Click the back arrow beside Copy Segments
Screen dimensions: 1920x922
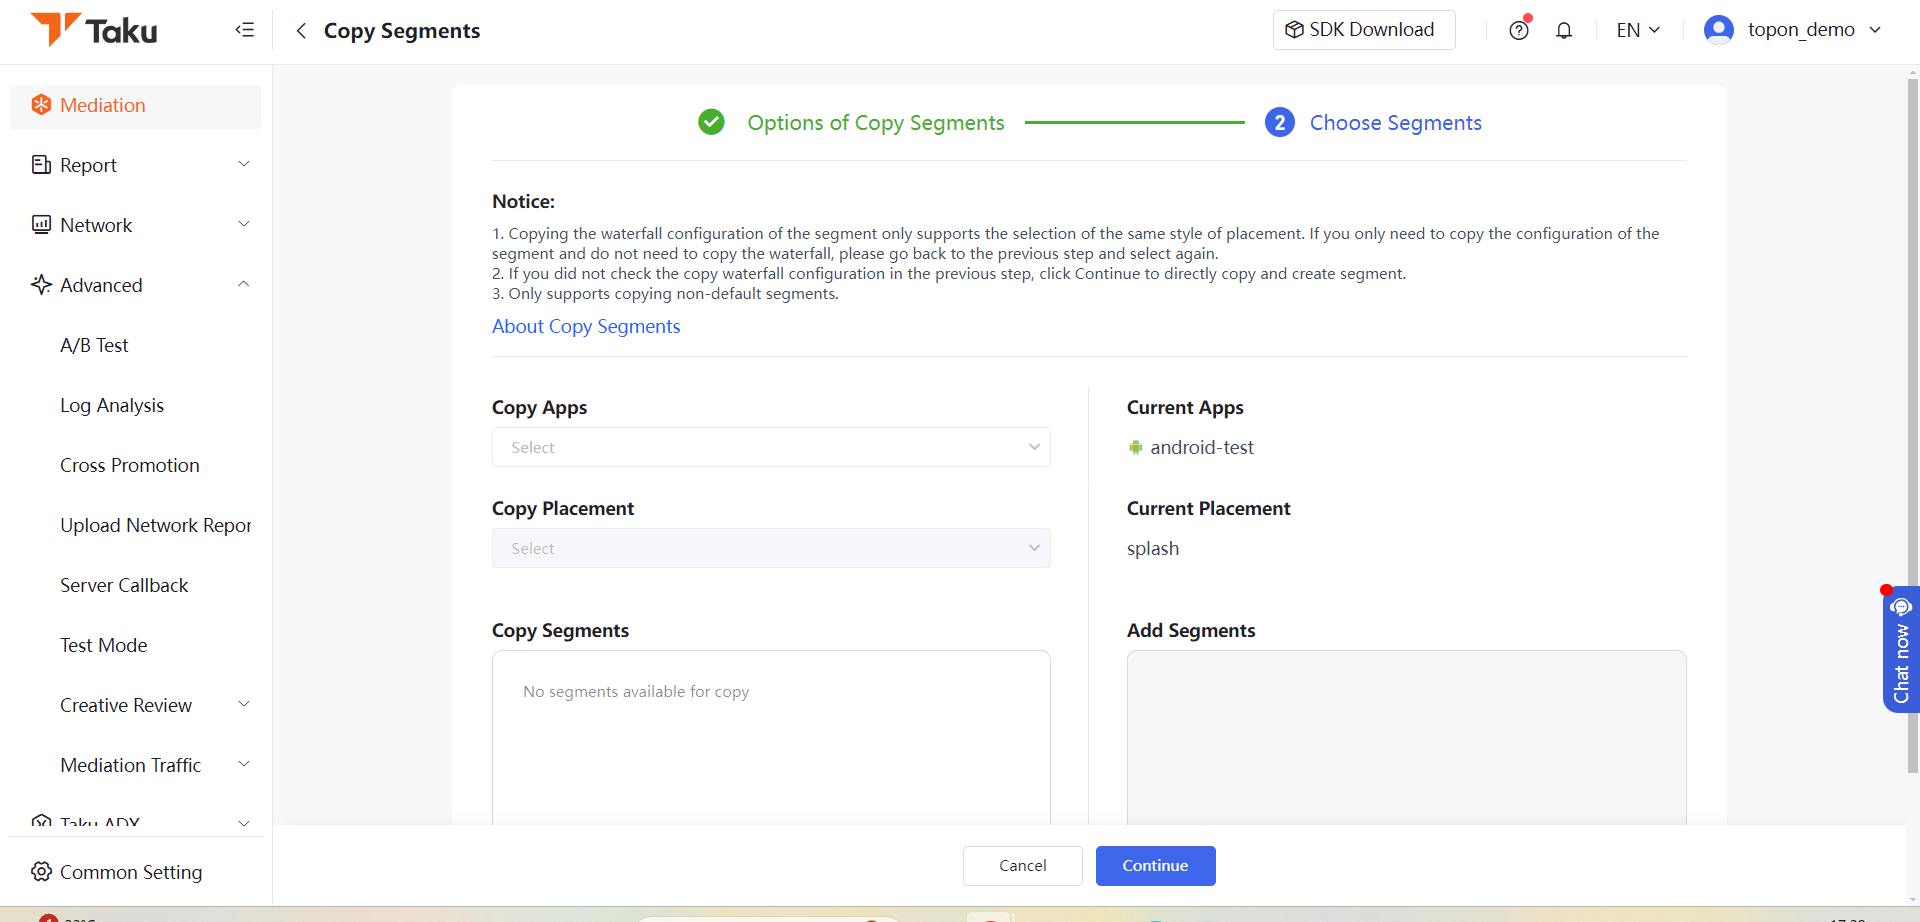(301, 31)
